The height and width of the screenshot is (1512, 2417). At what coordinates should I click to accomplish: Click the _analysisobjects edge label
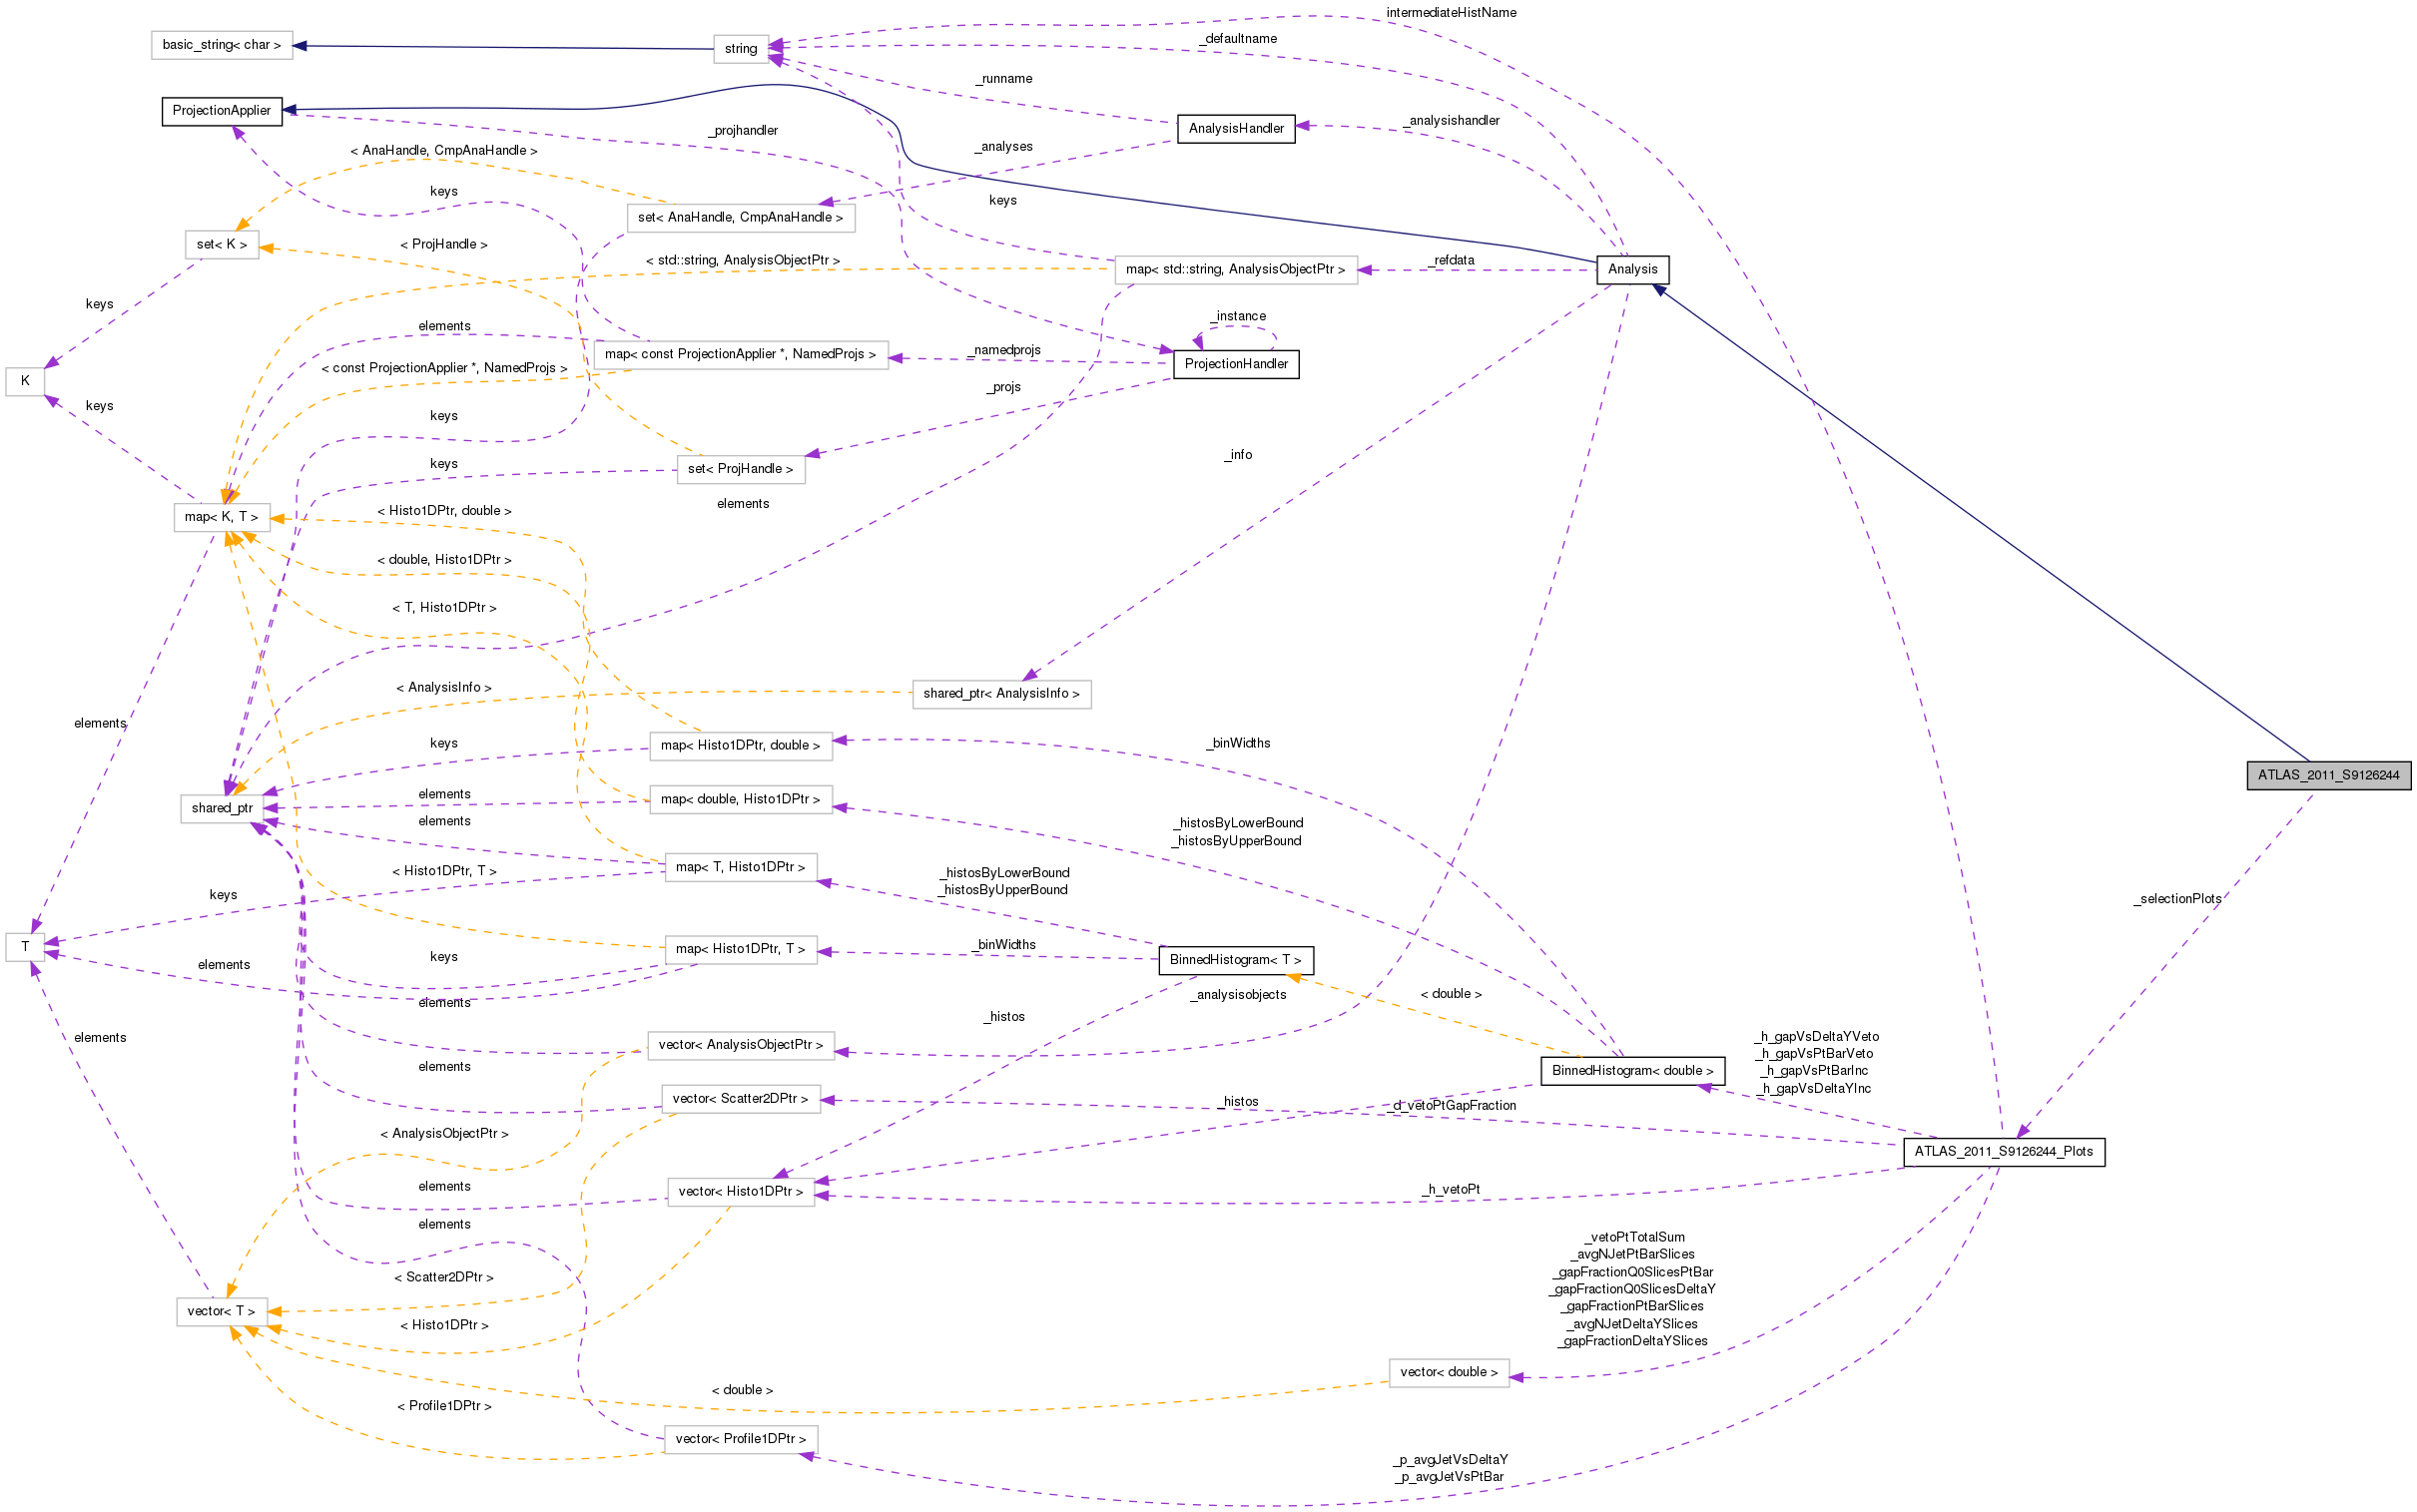[1238, 995]
